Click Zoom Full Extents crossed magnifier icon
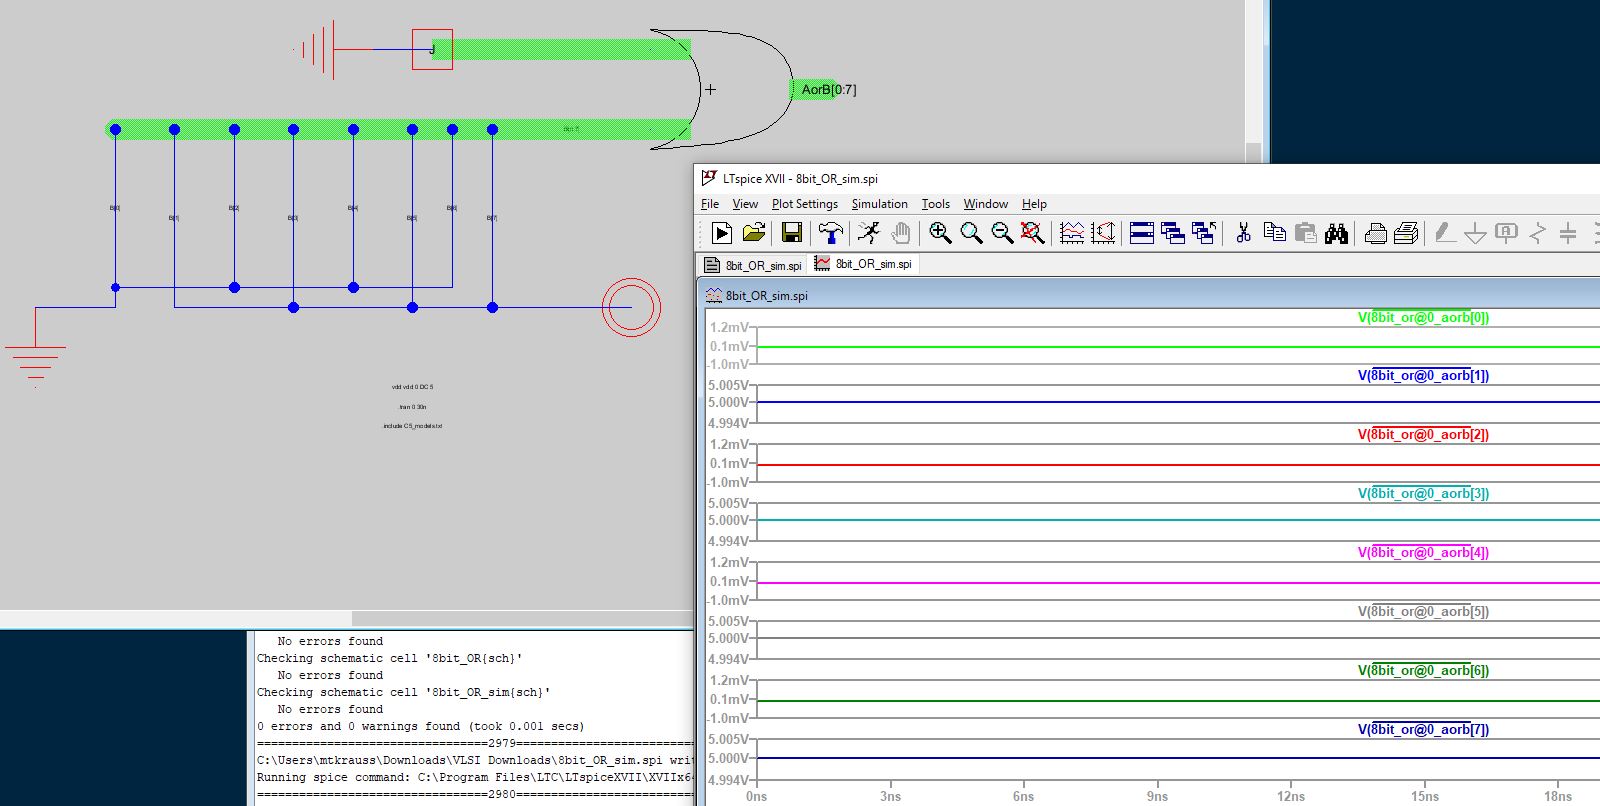 (1032, 233)
